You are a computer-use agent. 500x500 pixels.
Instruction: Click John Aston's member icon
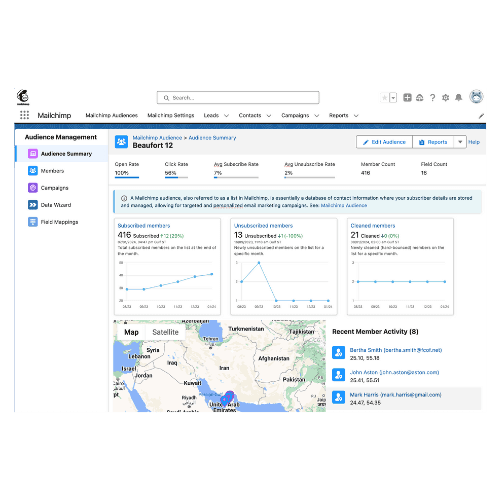[x=338, y=375]
